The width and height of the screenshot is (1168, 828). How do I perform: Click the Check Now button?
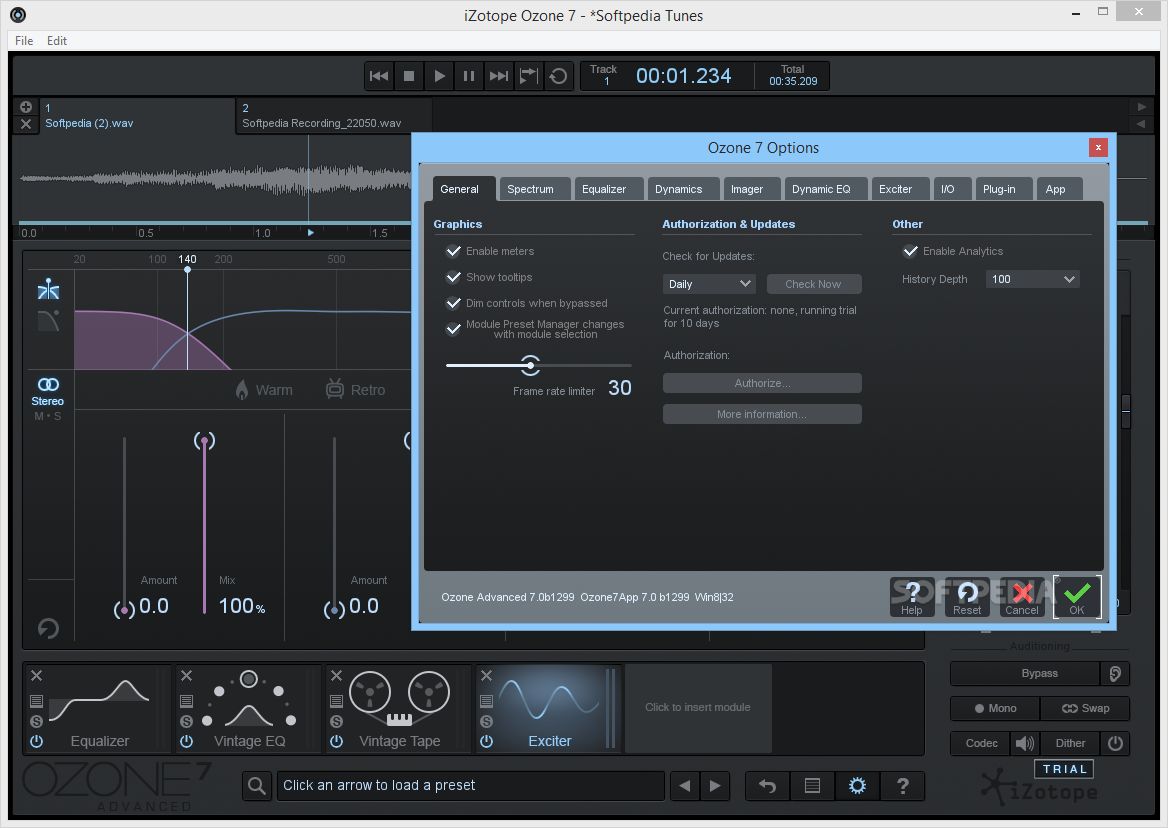tap(813, 284)
